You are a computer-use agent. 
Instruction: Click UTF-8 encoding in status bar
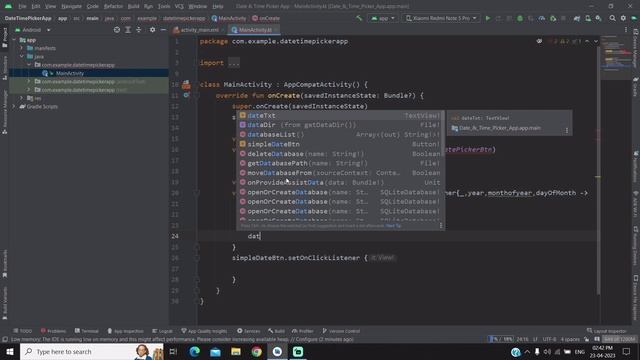[549, 339]
